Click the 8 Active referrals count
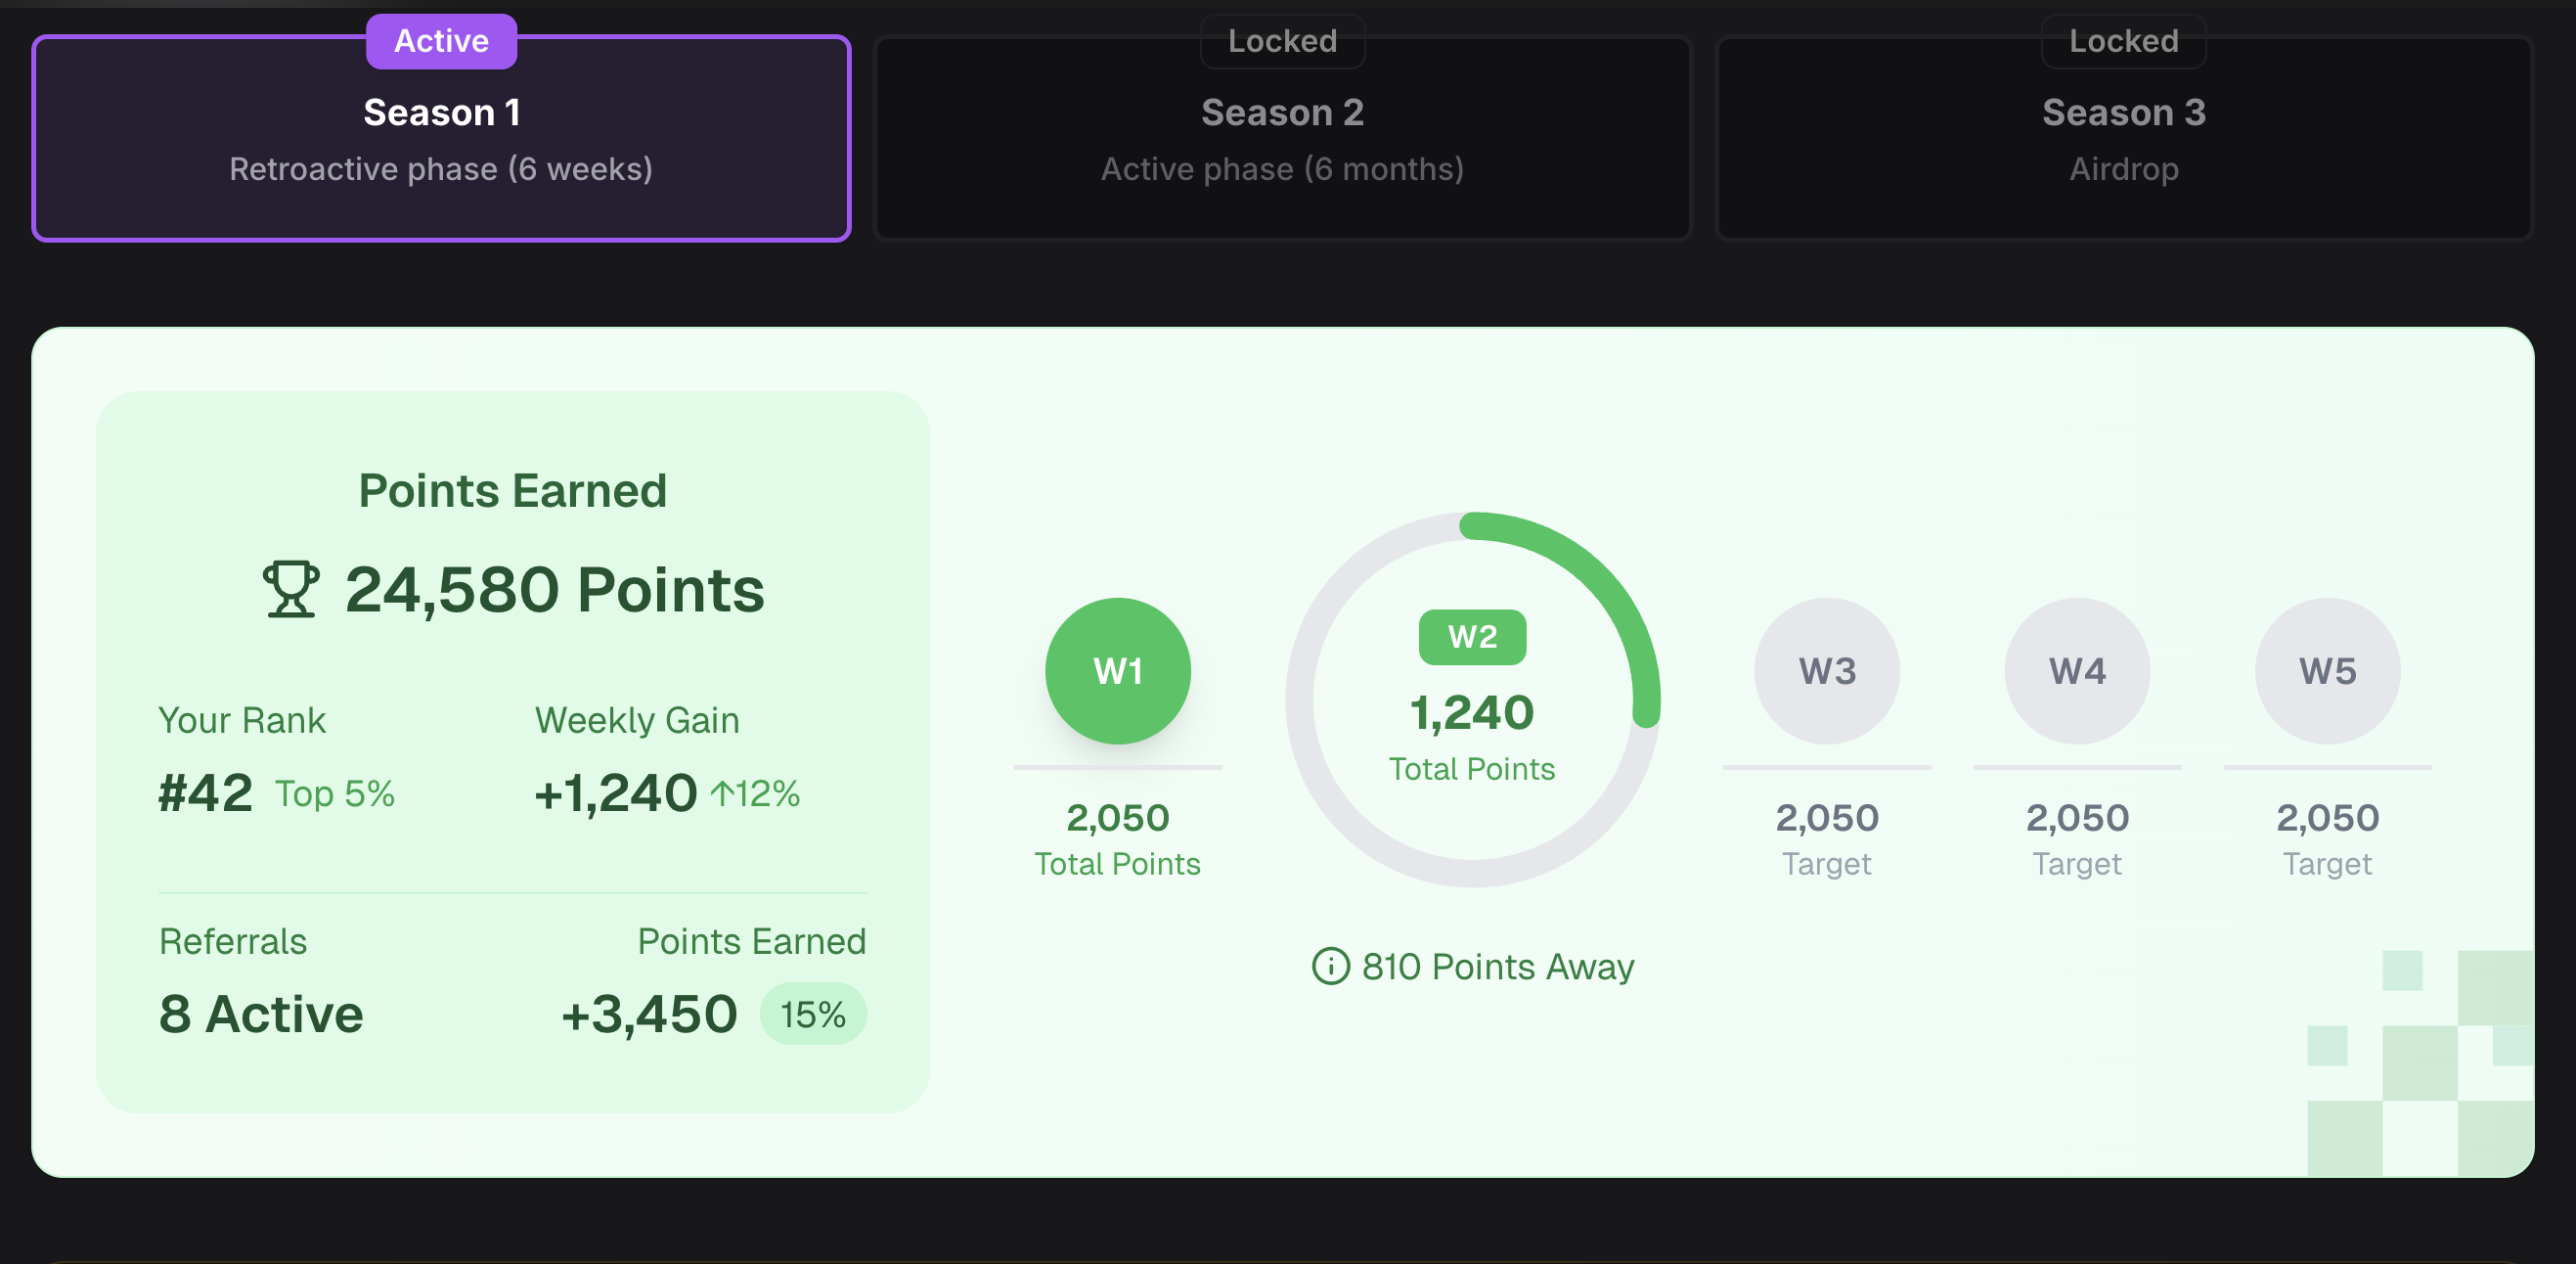2576x1264 pixels. click(261, 1015)
